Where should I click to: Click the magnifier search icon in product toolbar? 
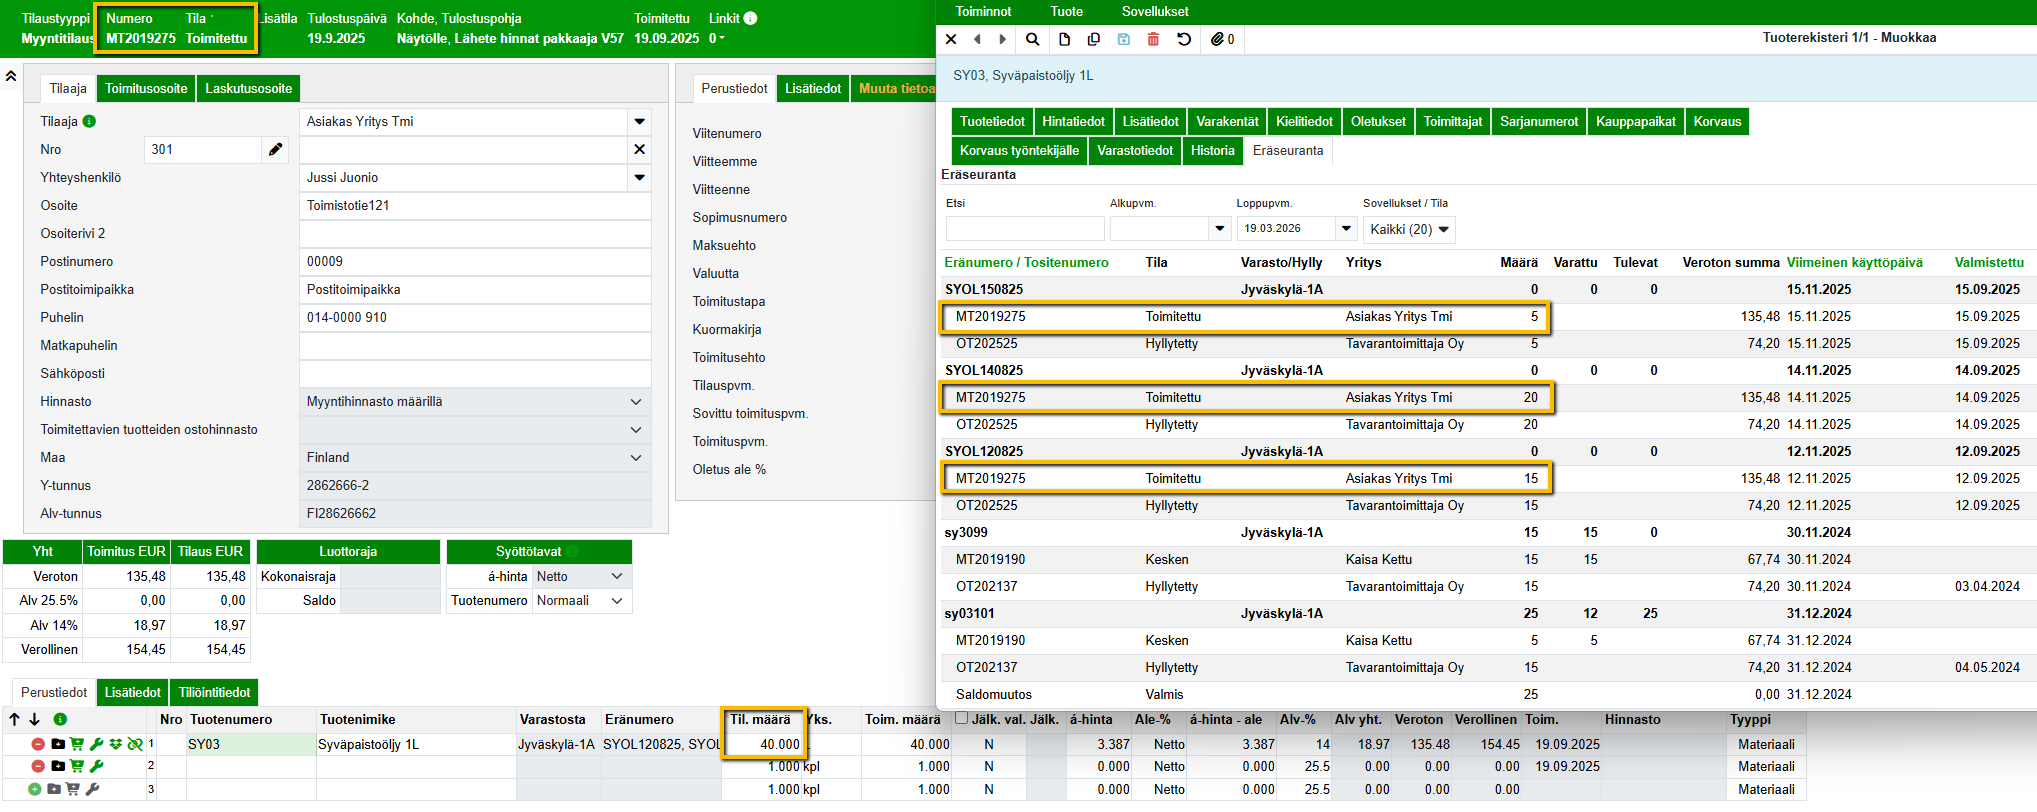point(1032,39)
